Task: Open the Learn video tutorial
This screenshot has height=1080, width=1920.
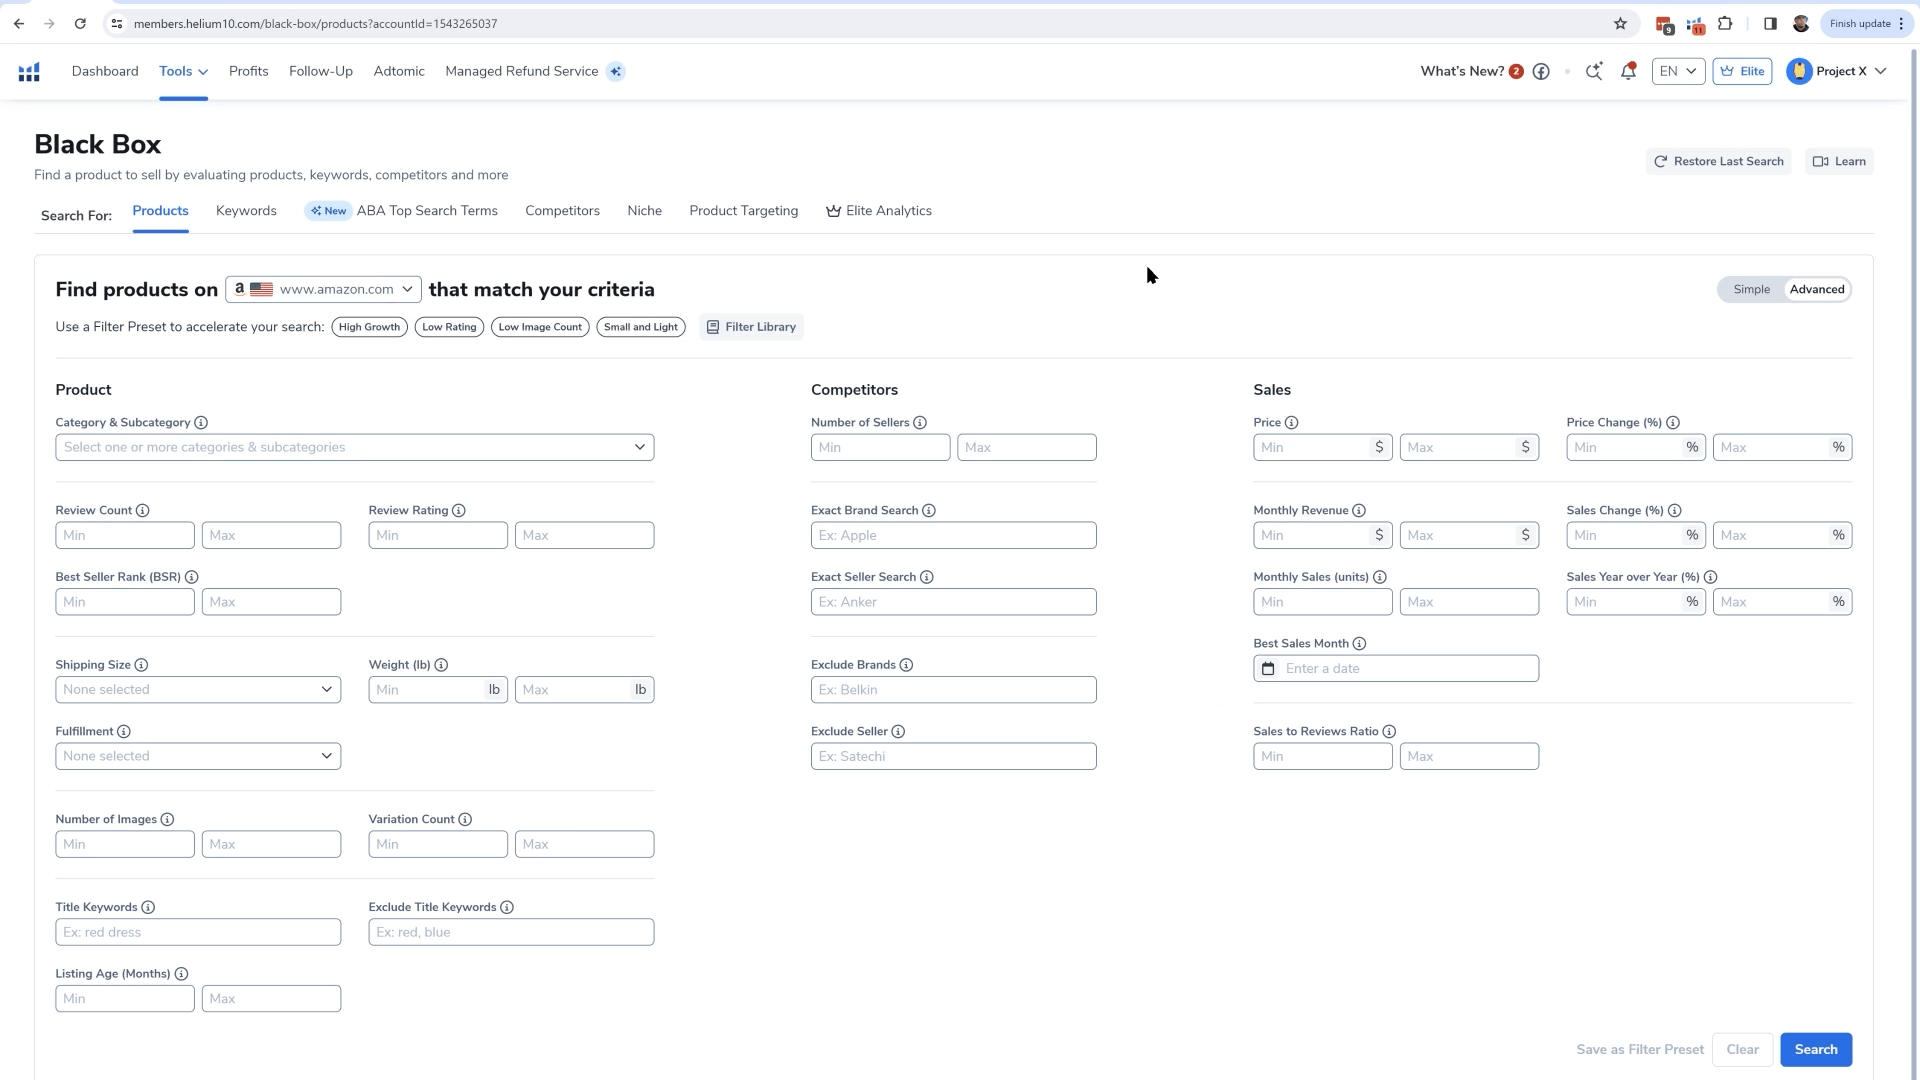Action: tap(1838, 161)
